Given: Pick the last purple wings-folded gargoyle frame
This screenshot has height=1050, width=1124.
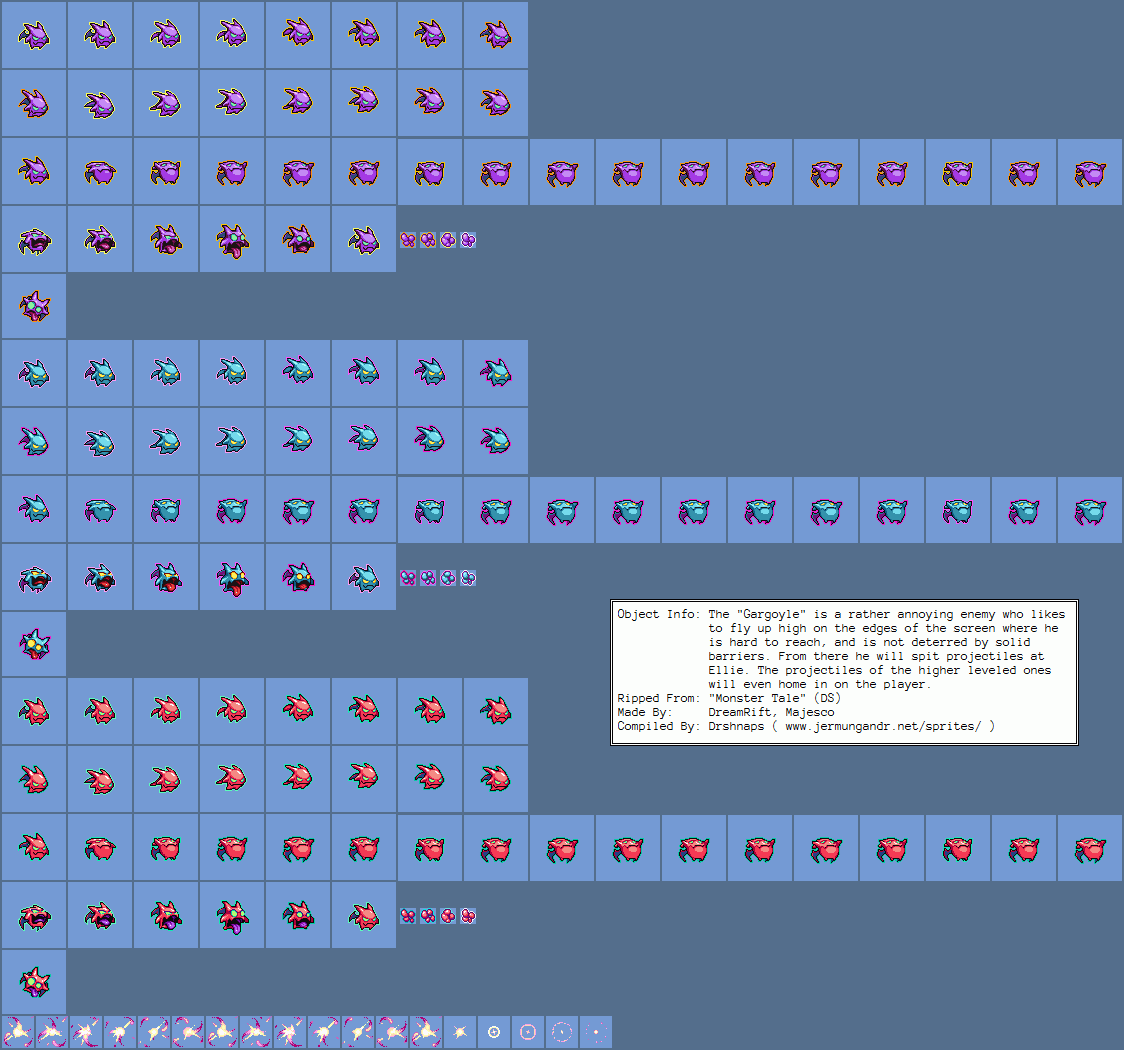Looking at the screenshot, I should tap(1090, 172).
